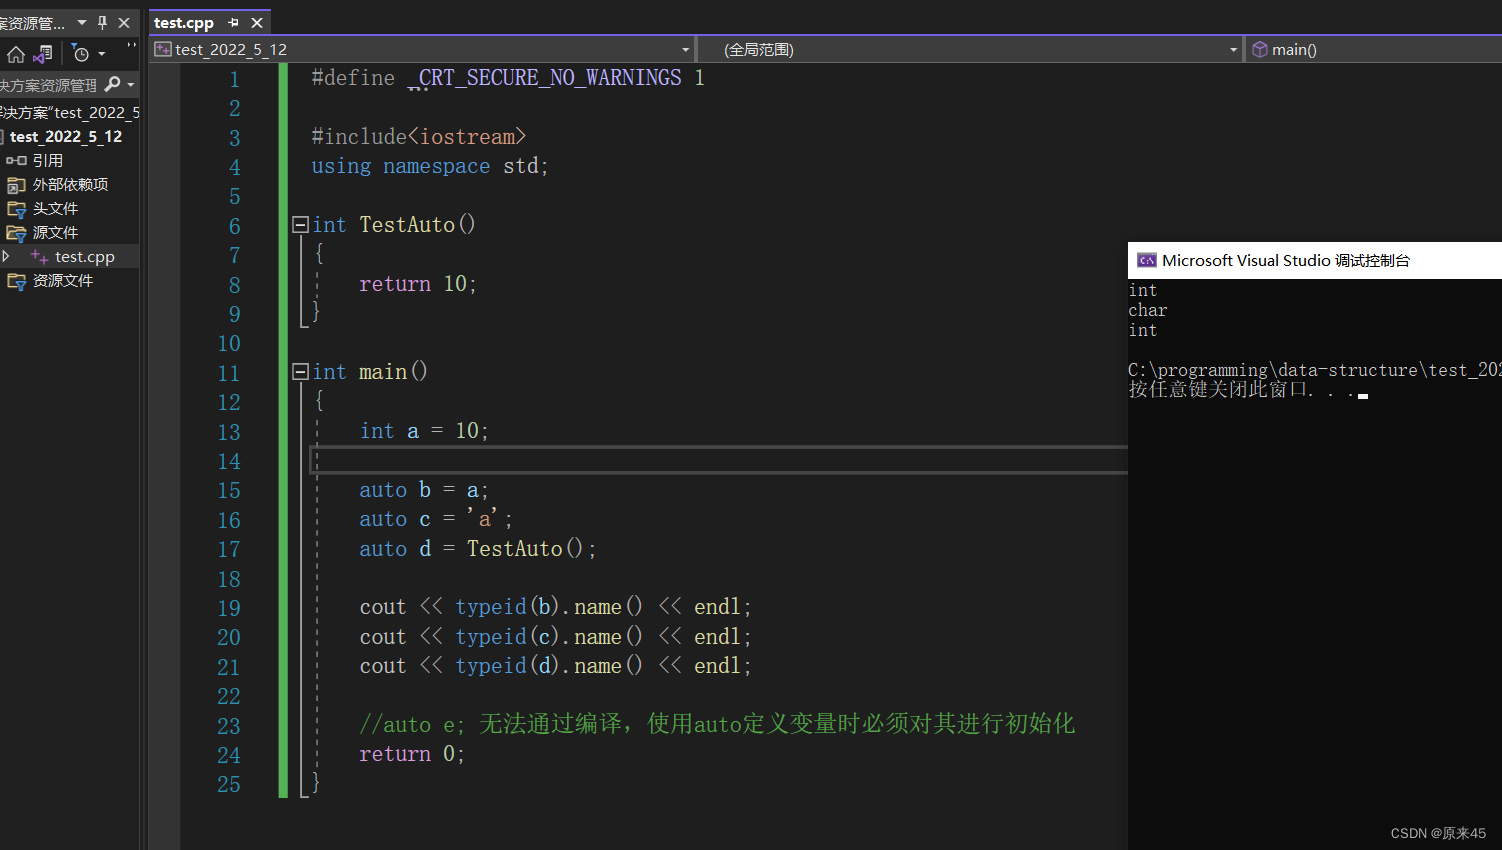Click the 引用 references node icon
Screen dimensions: 1502x850
[15, 160]
